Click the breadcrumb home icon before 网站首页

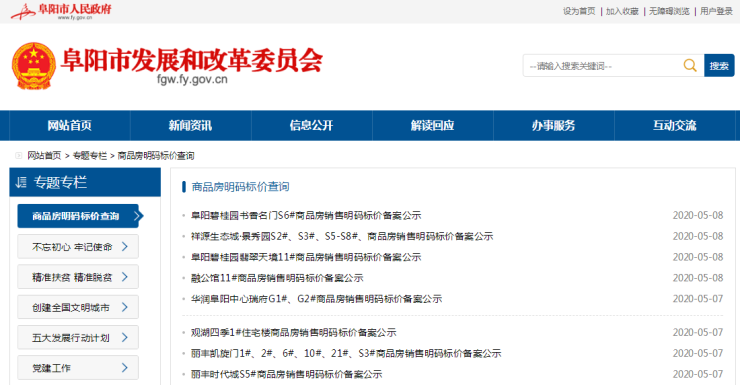click(18, 155)
